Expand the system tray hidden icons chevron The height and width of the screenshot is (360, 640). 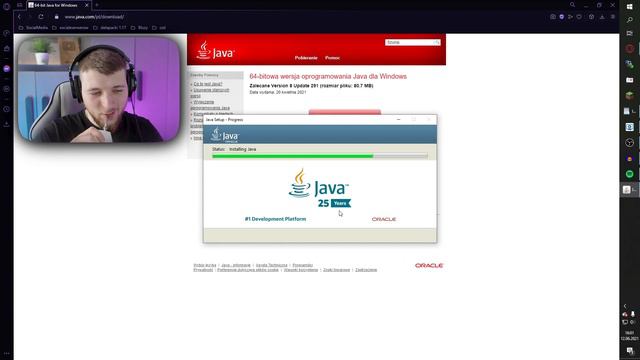625,306
